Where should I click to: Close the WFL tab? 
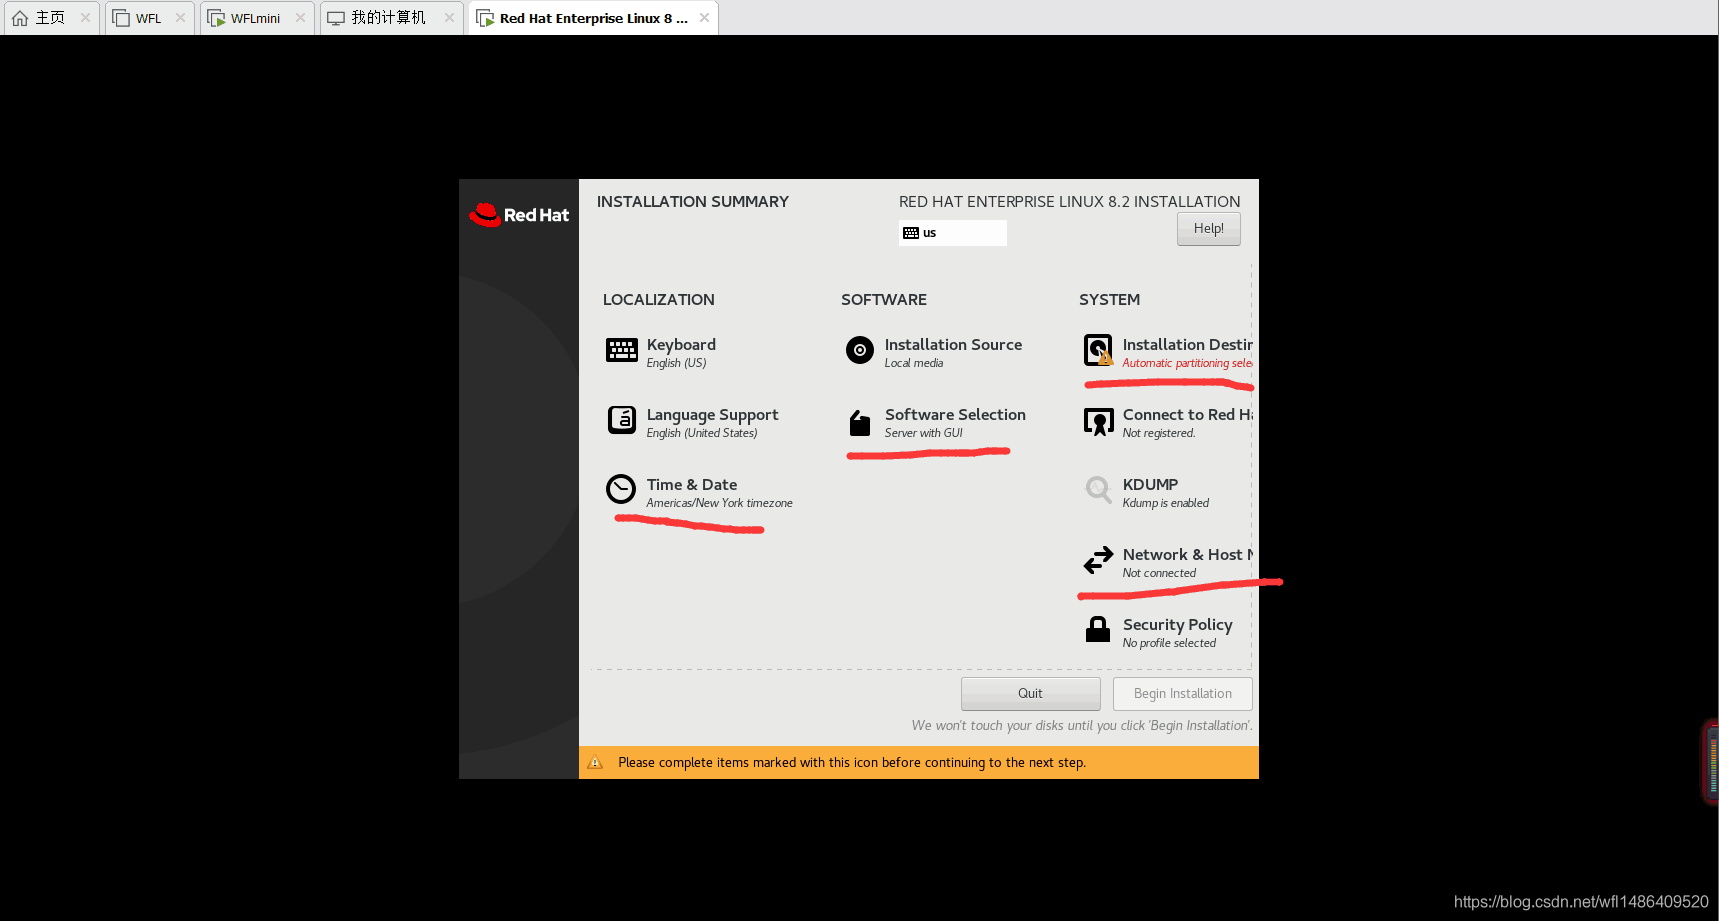click(180, 17)
